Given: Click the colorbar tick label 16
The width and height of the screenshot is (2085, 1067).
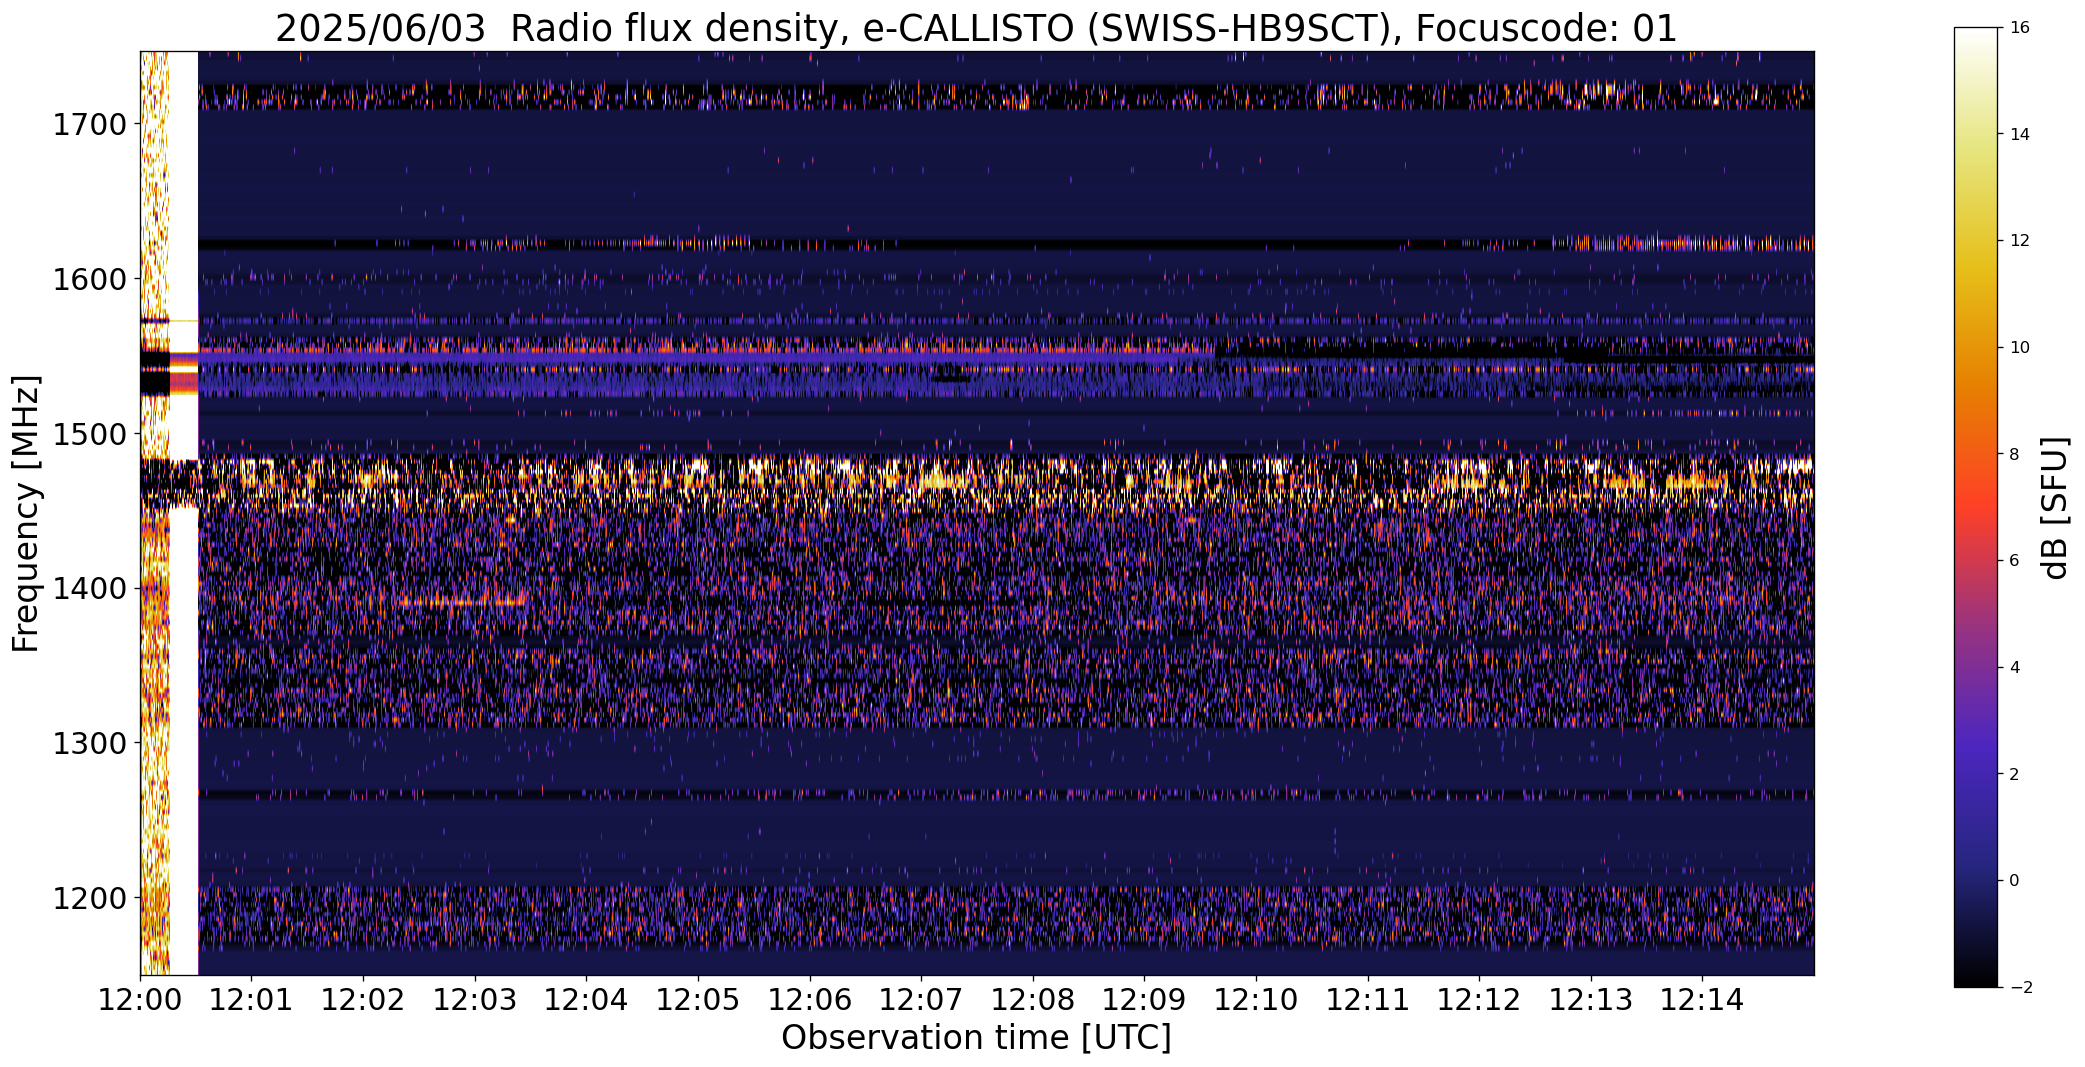Looking at the screenshot, I should pyautogui.click(x=2019, y=28).
